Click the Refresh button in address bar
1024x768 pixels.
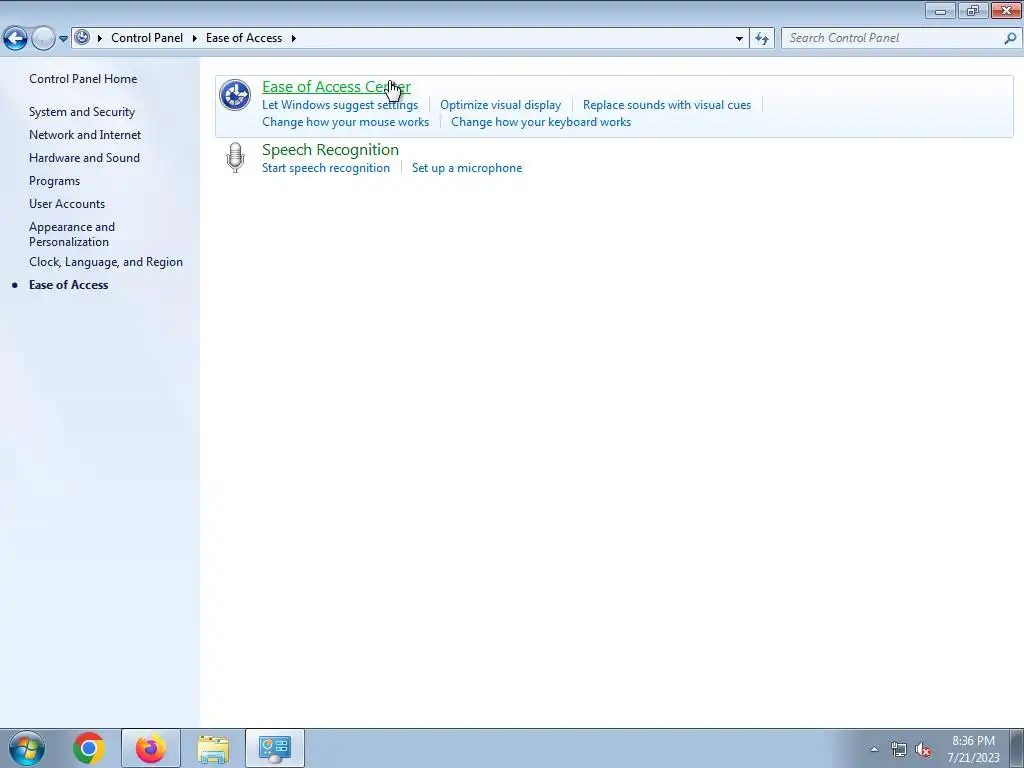(x=761, y=39)
